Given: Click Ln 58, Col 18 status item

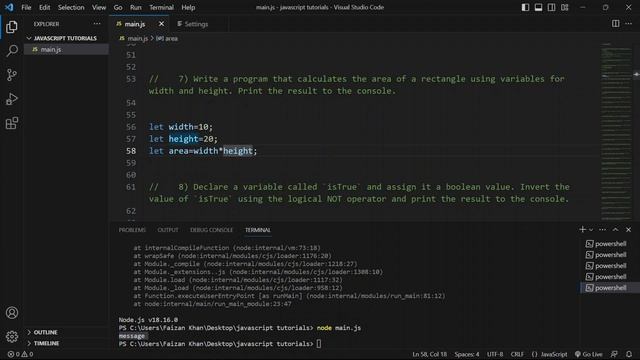Looking at the screenshot, I should 429,354.
